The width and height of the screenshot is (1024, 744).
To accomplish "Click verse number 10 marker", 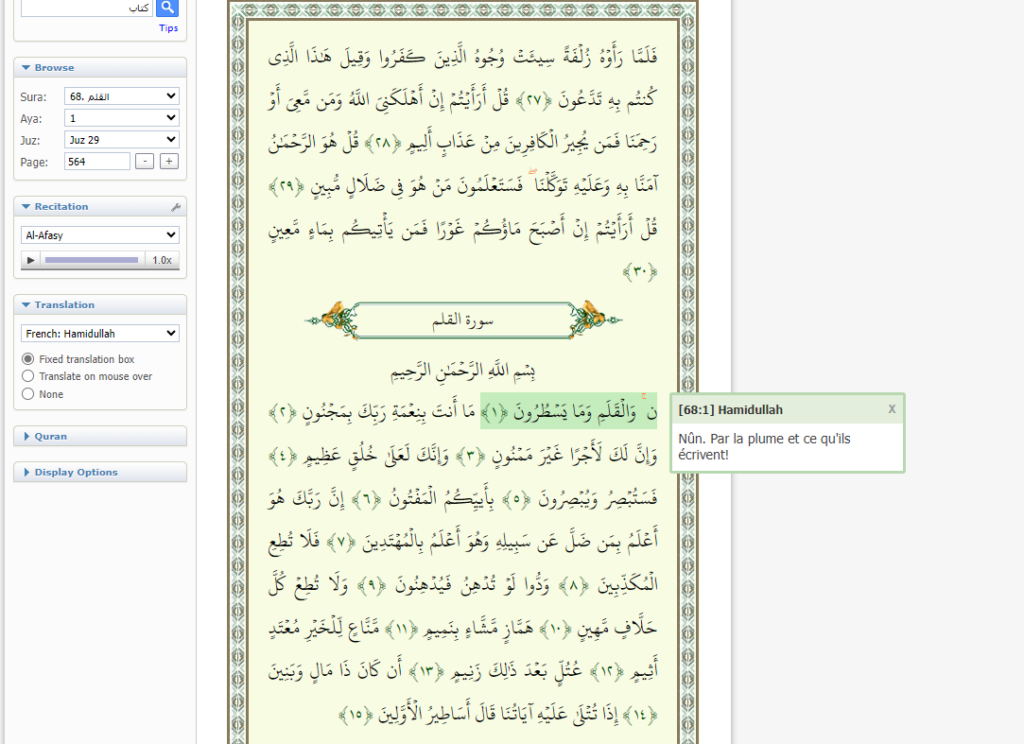I will (x=555, y=630).
